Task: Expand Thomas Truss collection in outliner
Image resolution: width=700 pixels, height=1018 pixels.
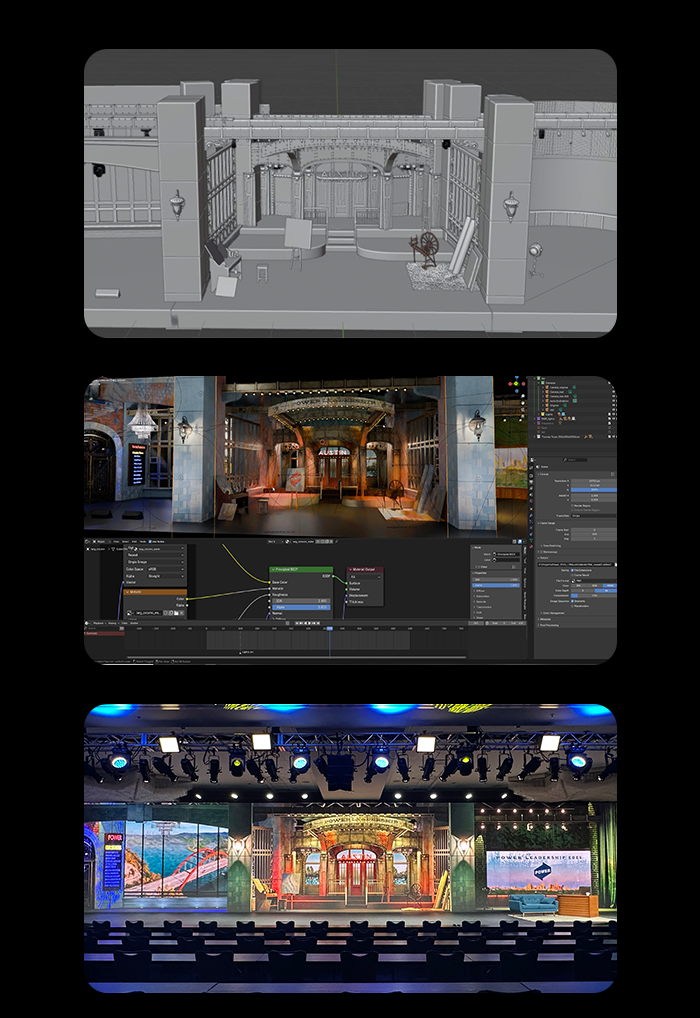Action: [534, 437]
